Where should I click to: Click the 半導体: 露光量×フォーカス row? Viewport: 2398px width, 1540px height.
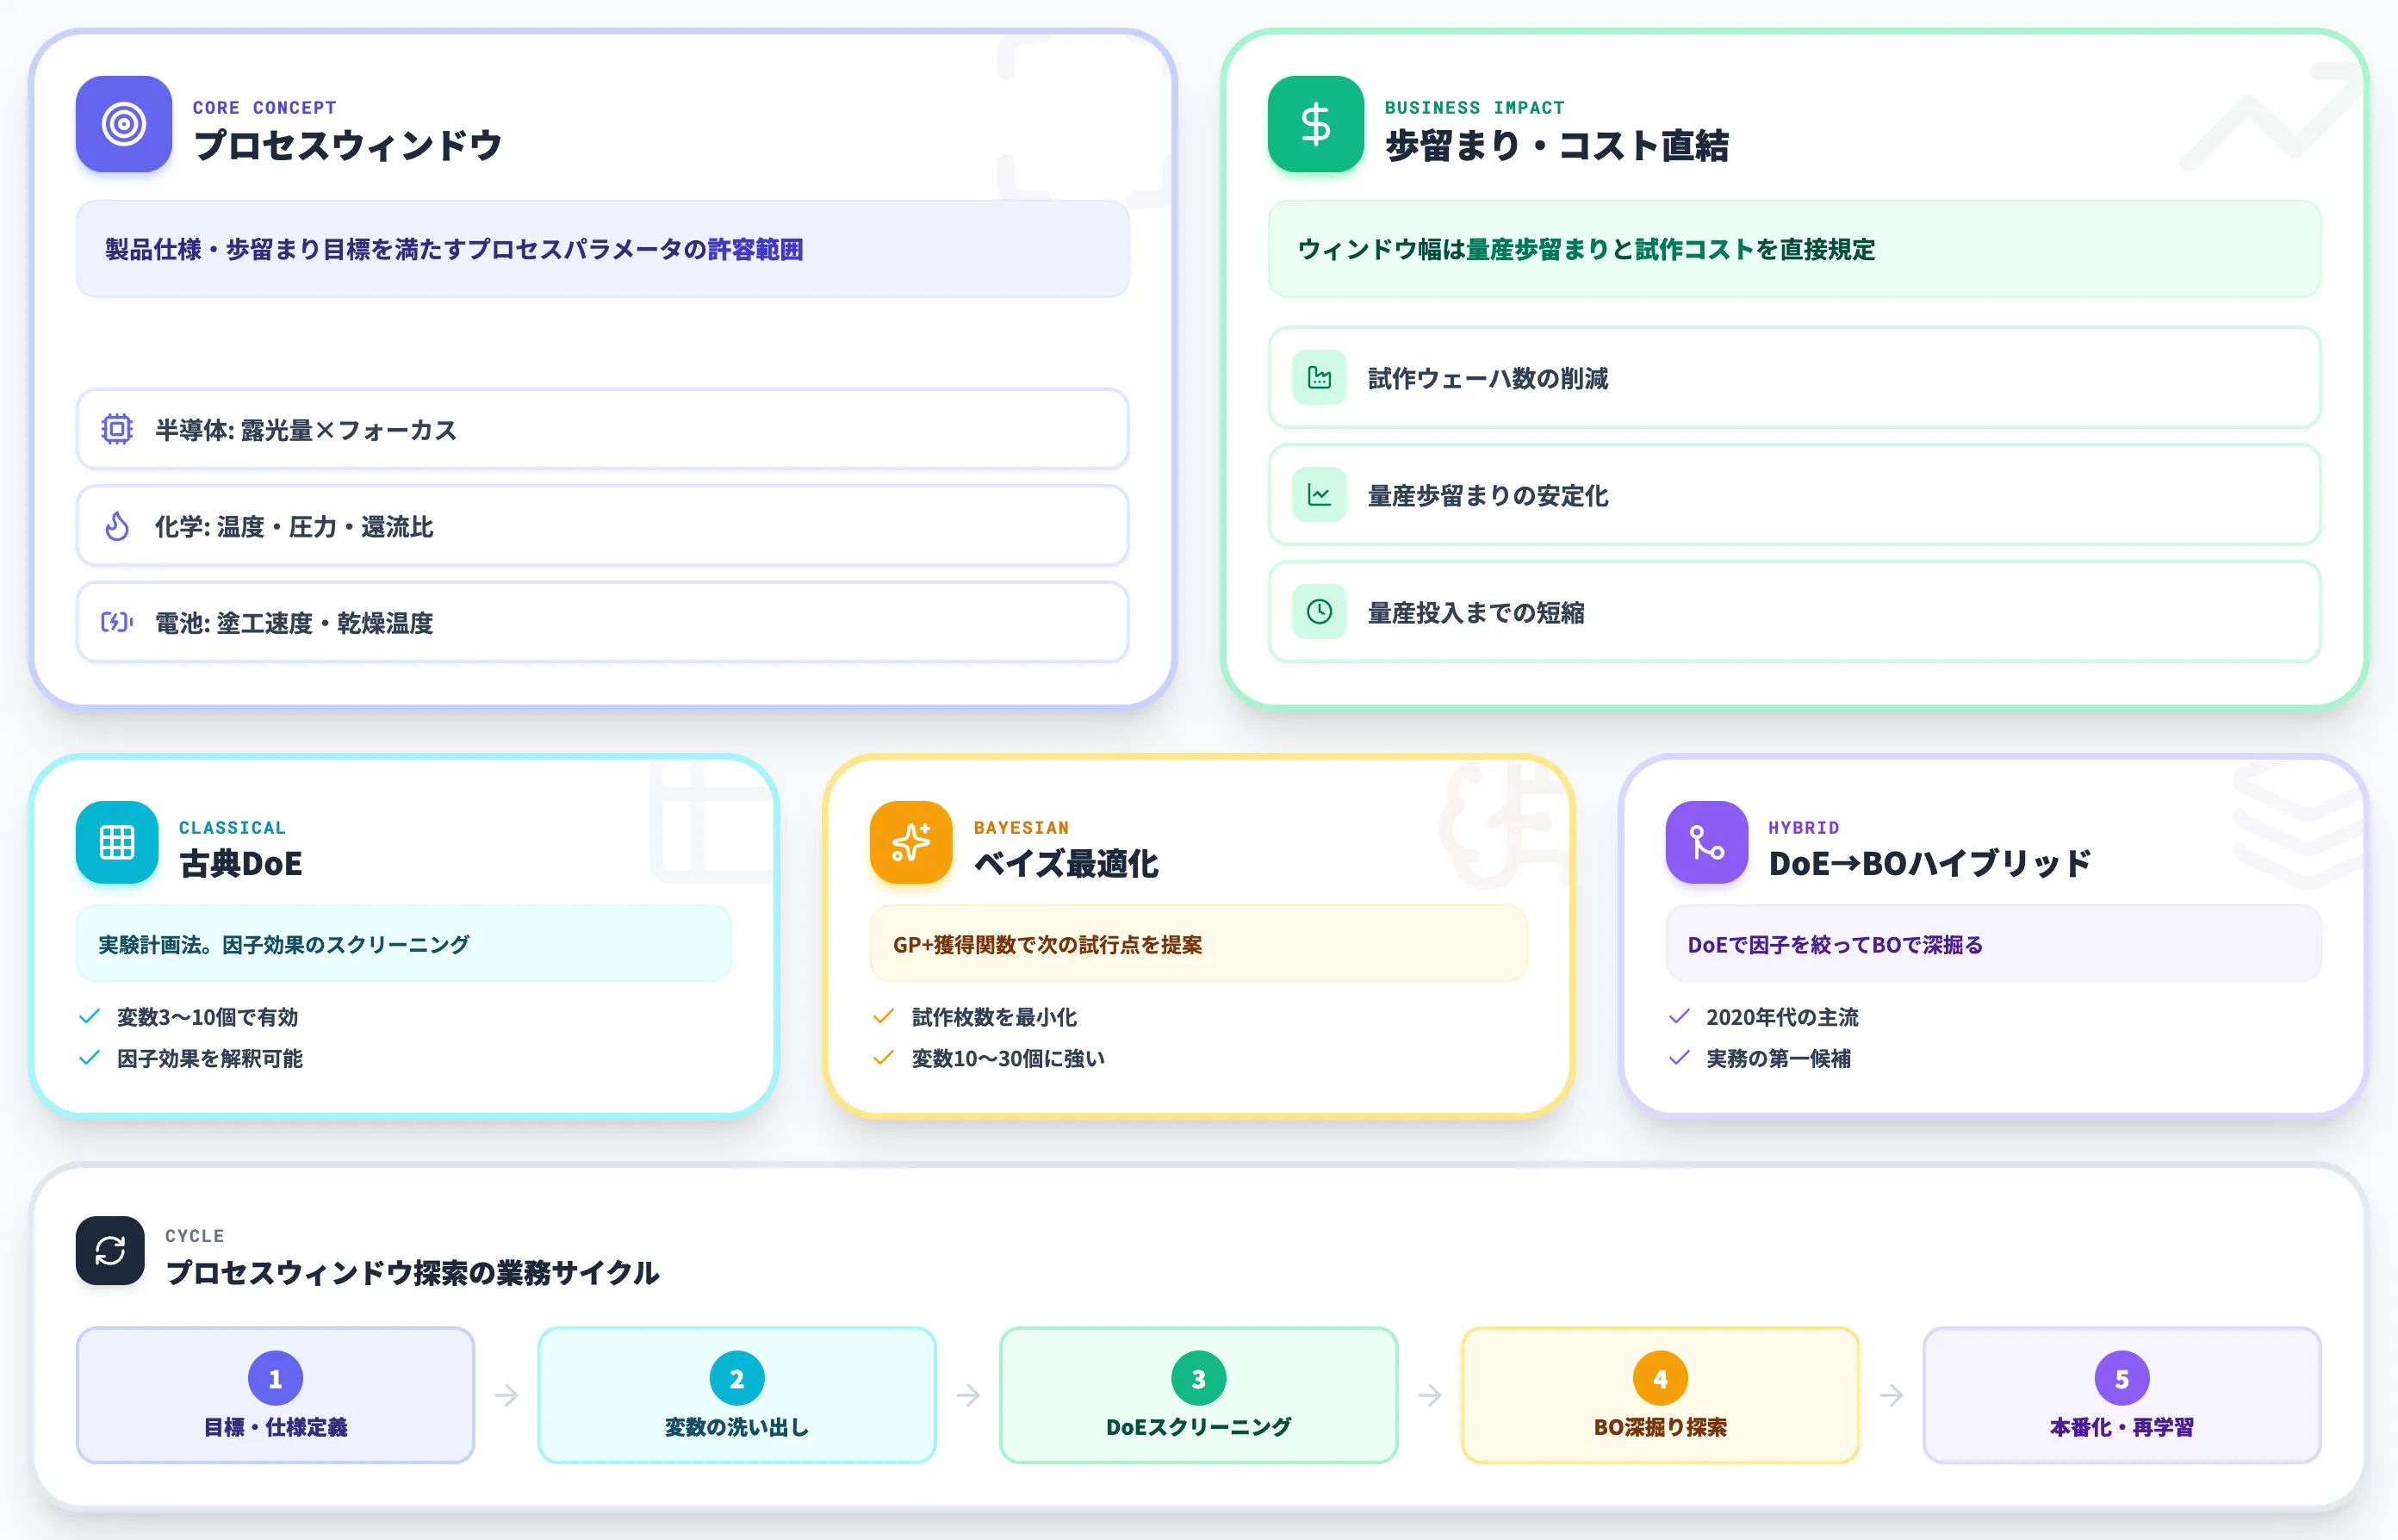[603, 429]
